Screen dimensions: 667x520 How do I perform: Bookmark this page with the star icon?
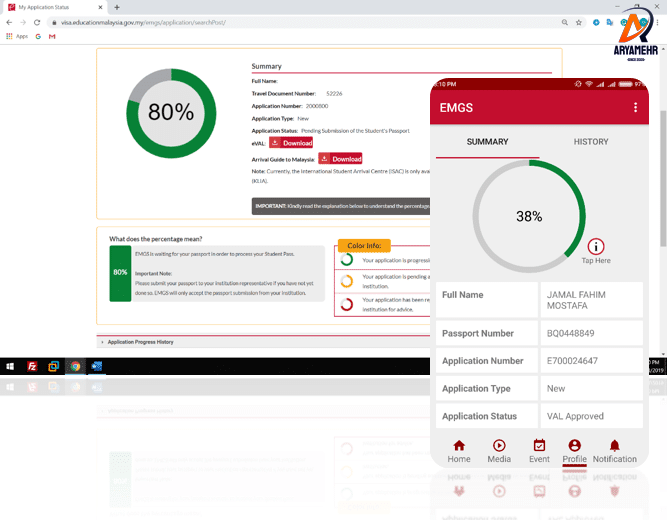tap(579, 23)
